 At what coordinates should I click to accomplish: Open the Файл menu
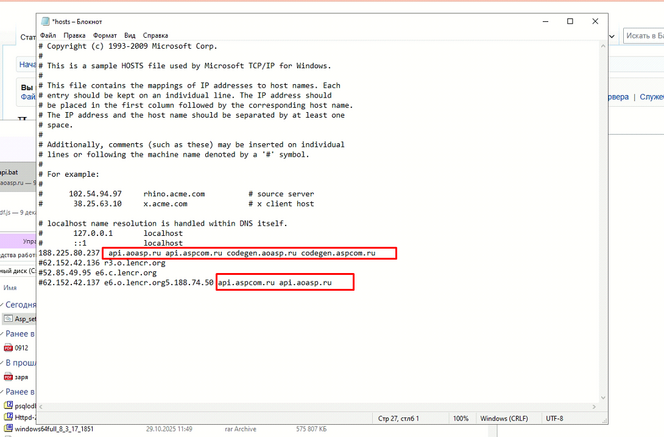click(48, 35)
